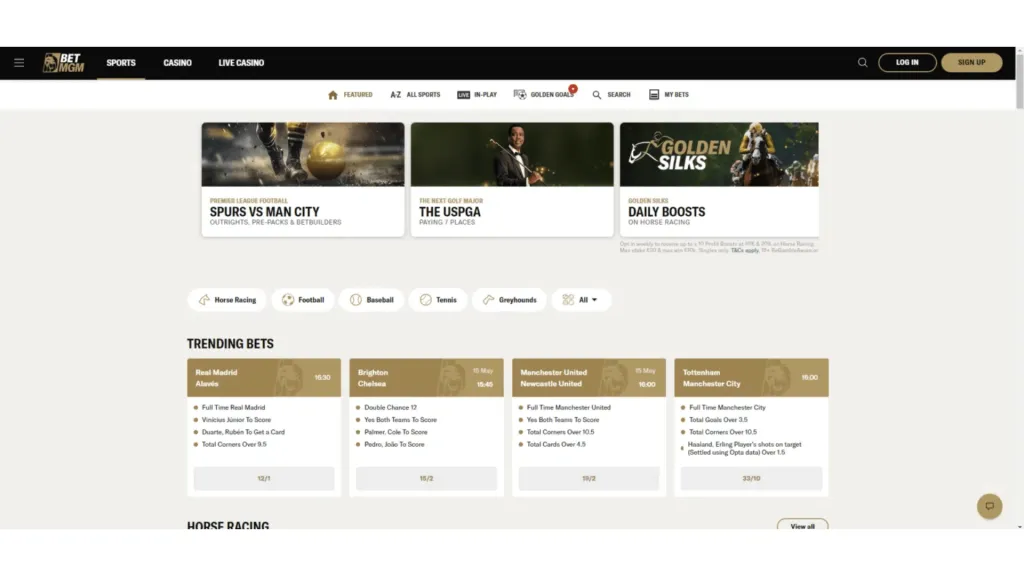
Task: Select the Tennis sport chip
Action: 438,300
